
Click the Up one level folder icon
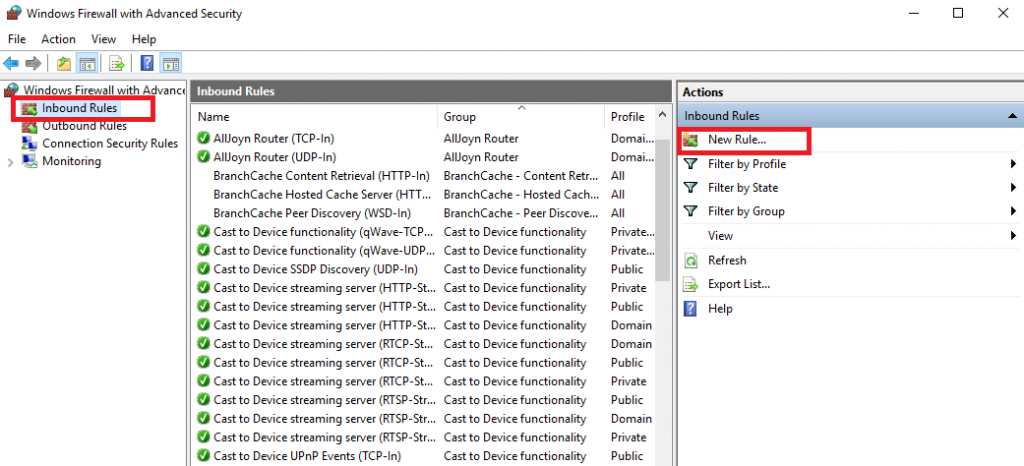click(63, 63)
